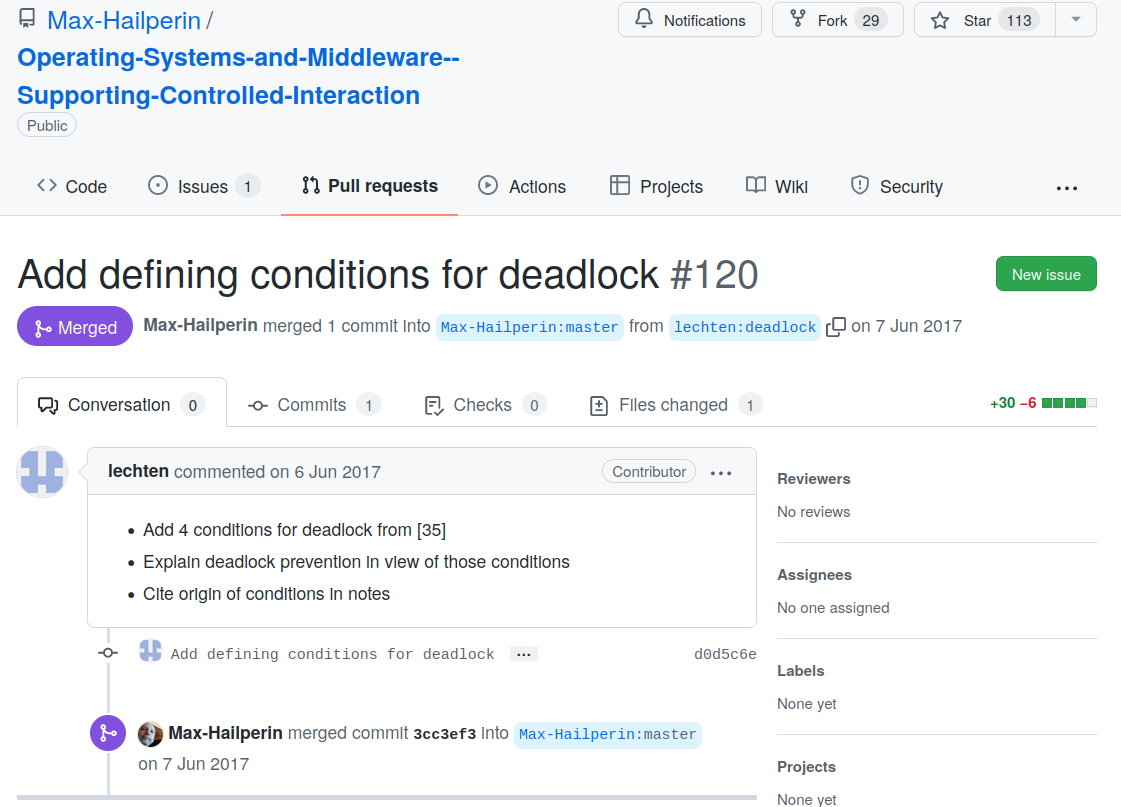This screenshot has width=1121, height=807.
Task: Open the Commits tab
Action: (x=314, y=405)
